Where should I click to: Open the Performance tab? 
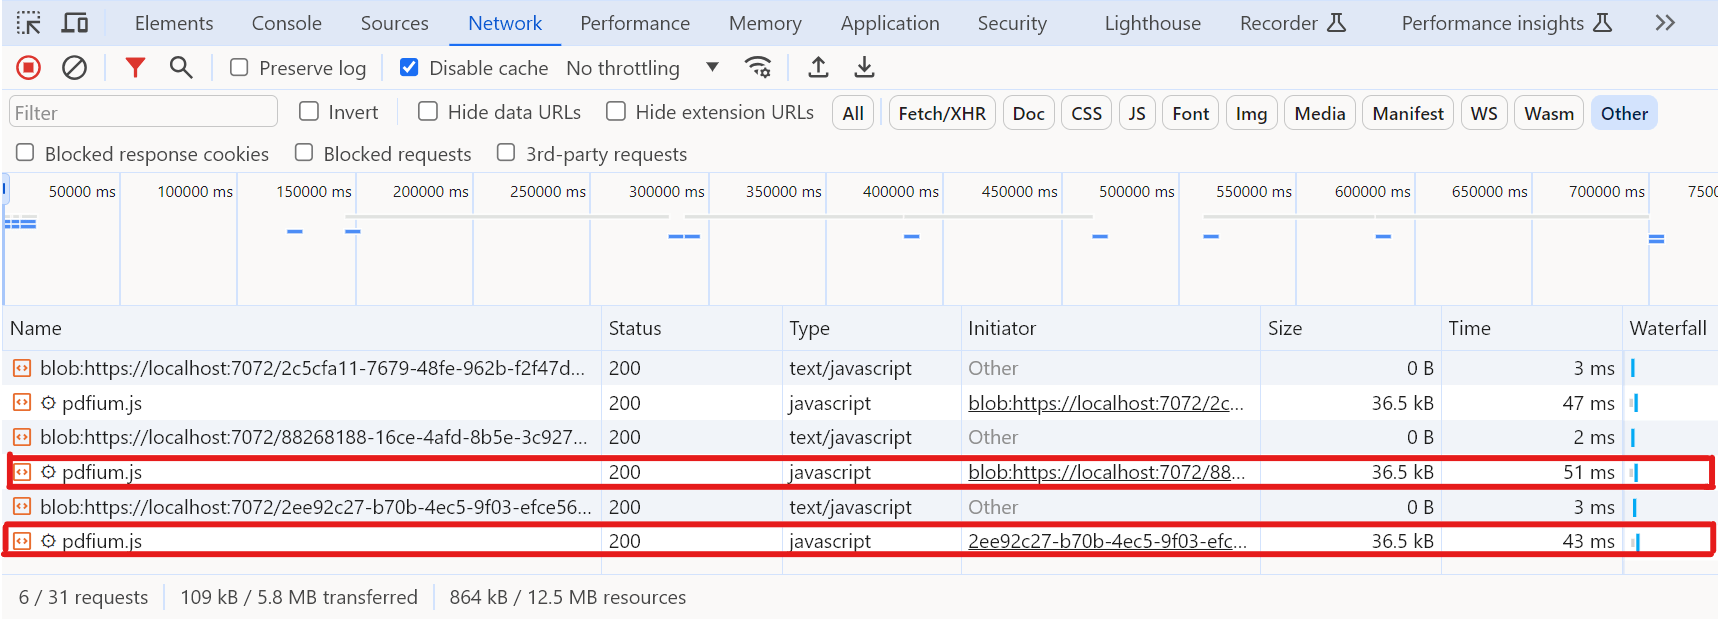[x=635, y=23]
